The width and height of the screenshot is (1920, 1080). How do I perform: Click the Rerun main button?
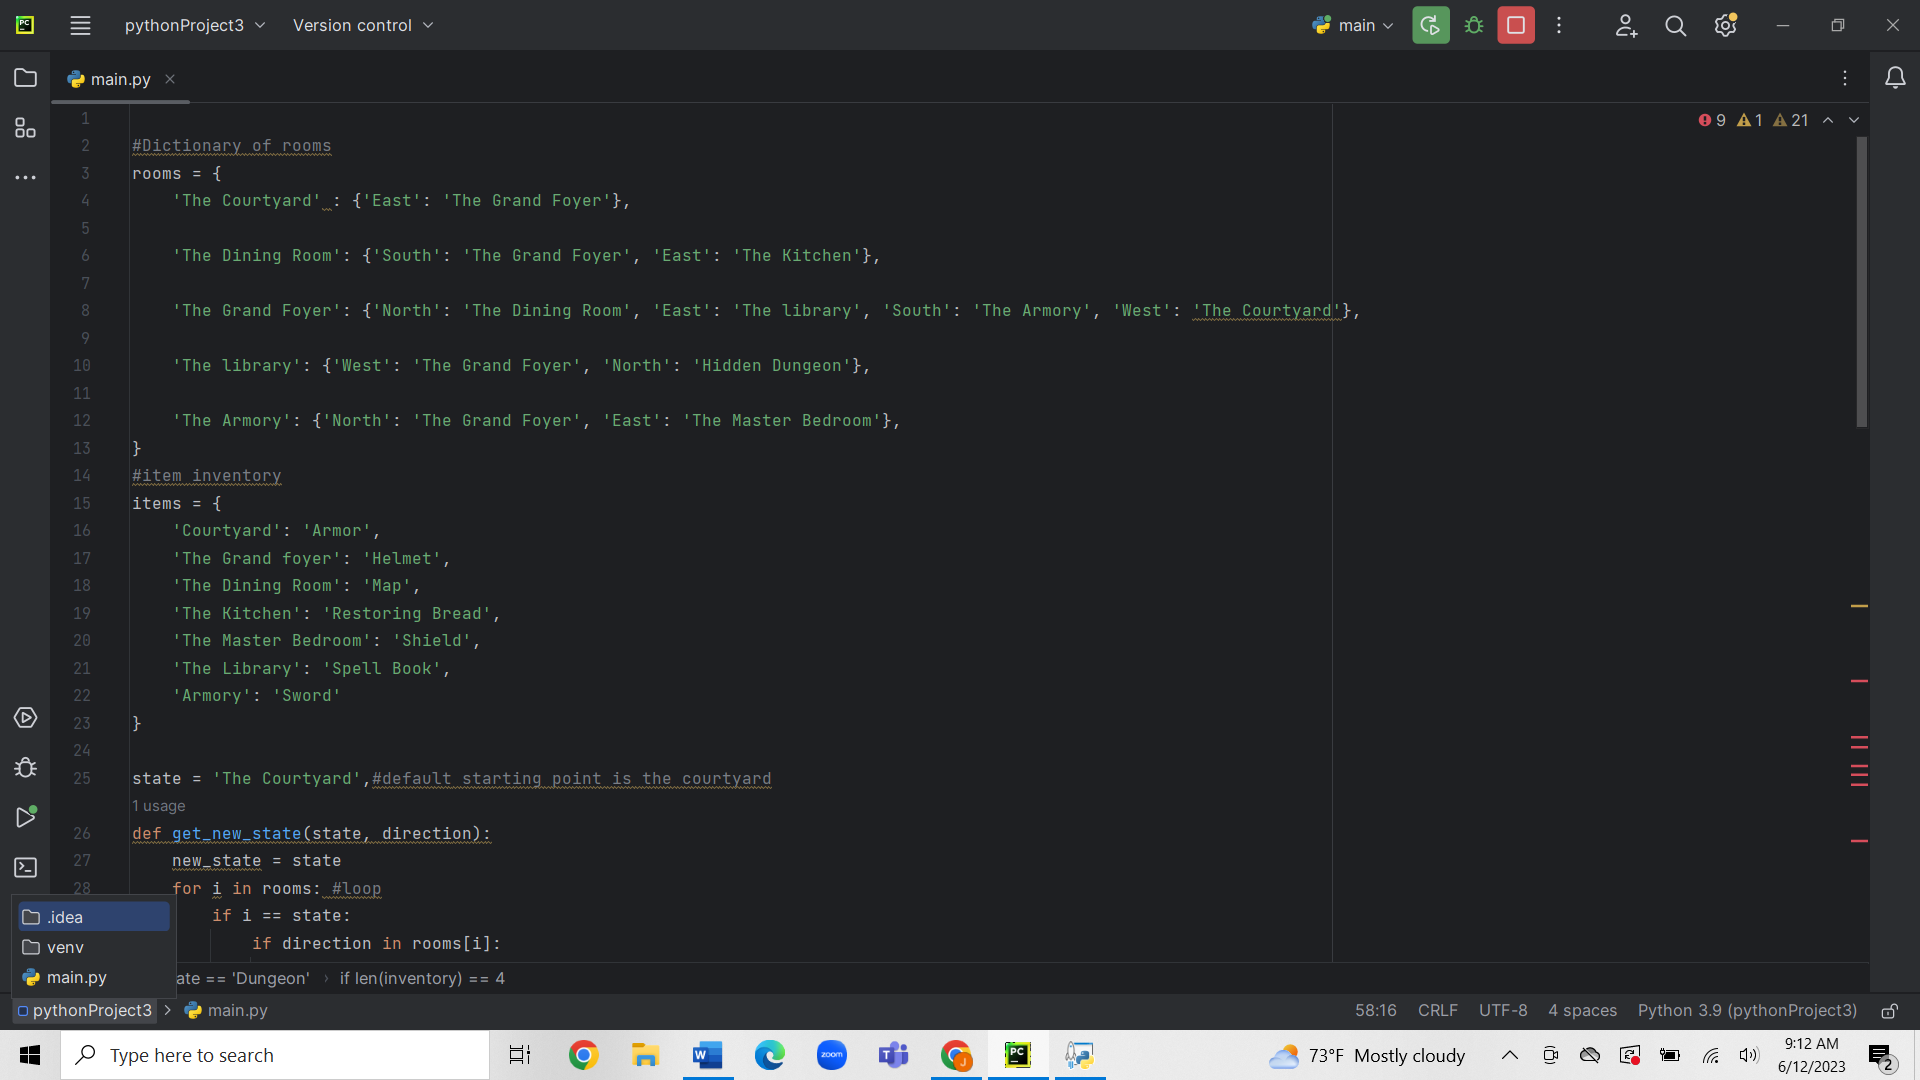tap(1430, 25)
